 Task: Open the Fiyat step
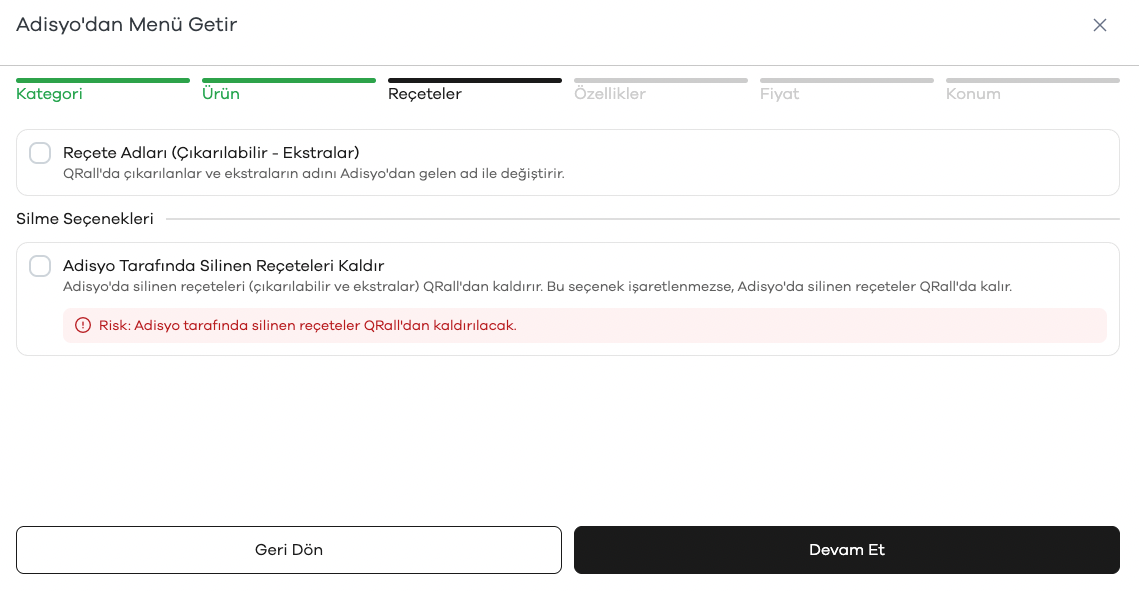pos(779,94)
